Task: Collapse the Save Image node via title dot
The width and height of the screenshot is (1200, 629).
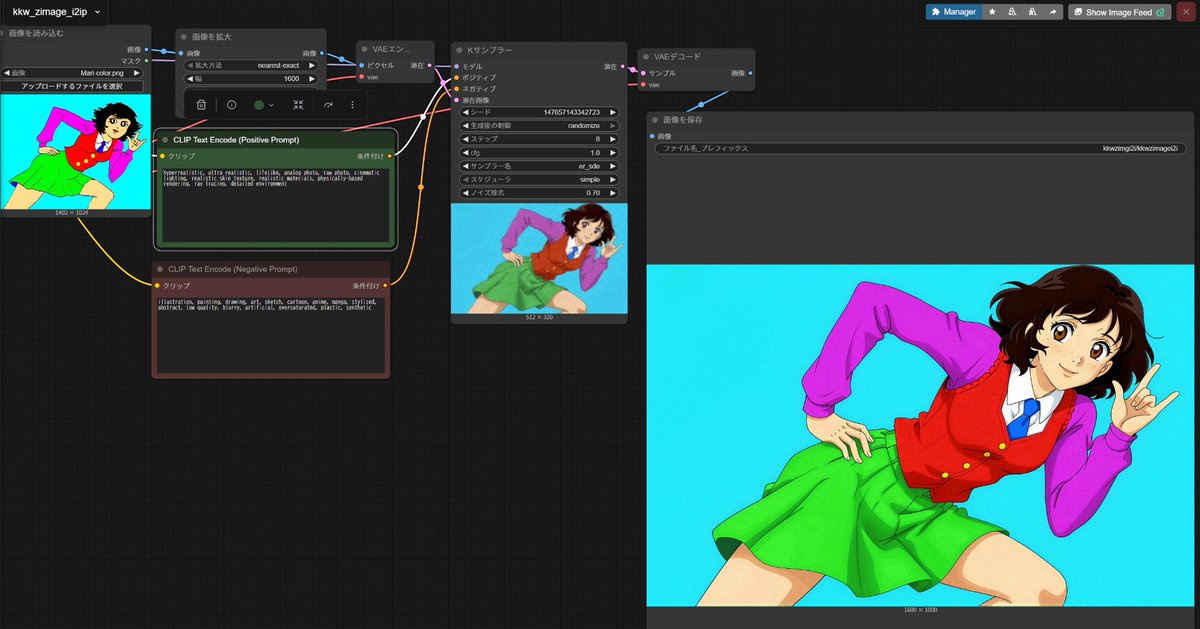Action: point(655,119)
